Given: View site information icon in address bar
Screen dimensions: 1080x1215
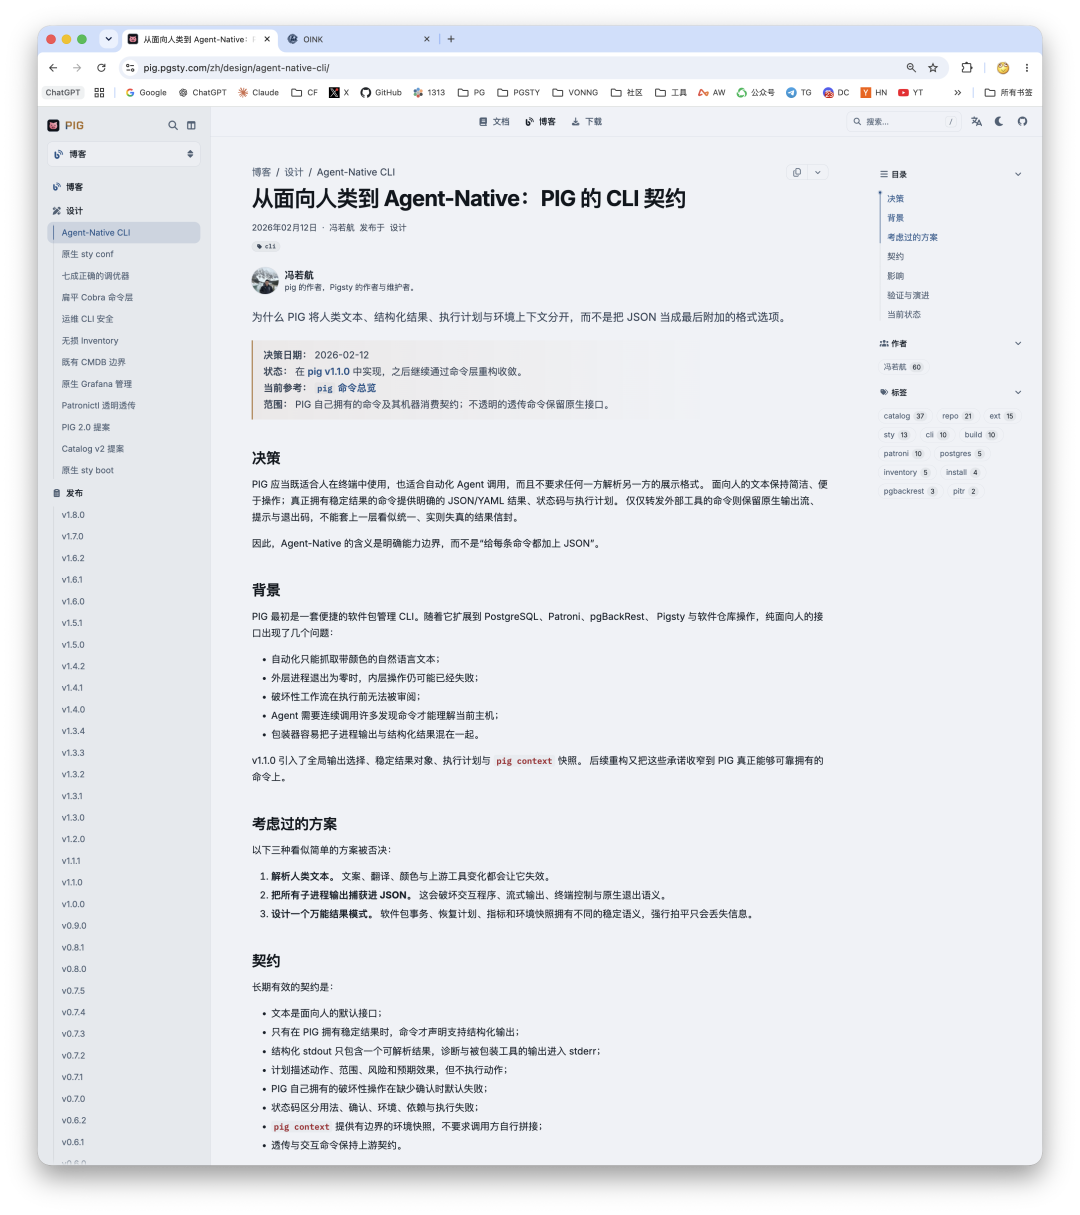Looking at the screenshot, I should (x=129, y=68).
